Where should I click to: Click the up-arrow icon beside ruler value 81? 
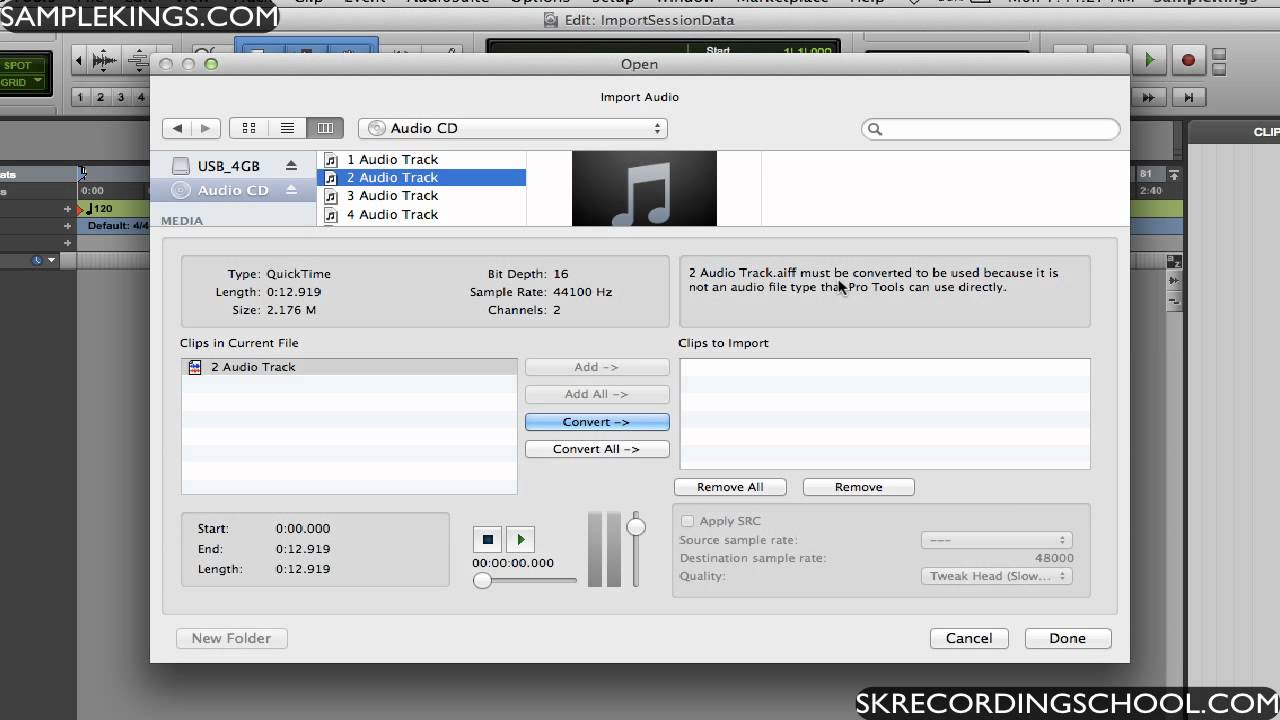(1174, 174)
